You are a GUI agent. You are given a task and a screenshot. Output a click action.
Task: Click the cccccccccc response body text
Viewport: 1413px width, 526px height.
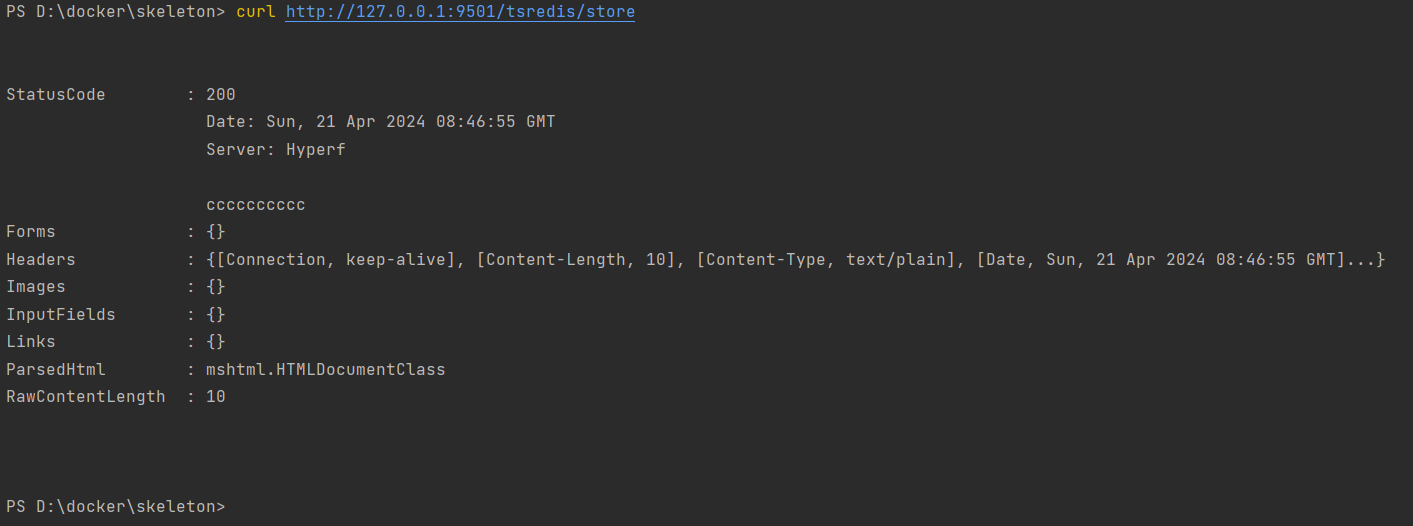(256, 205)
